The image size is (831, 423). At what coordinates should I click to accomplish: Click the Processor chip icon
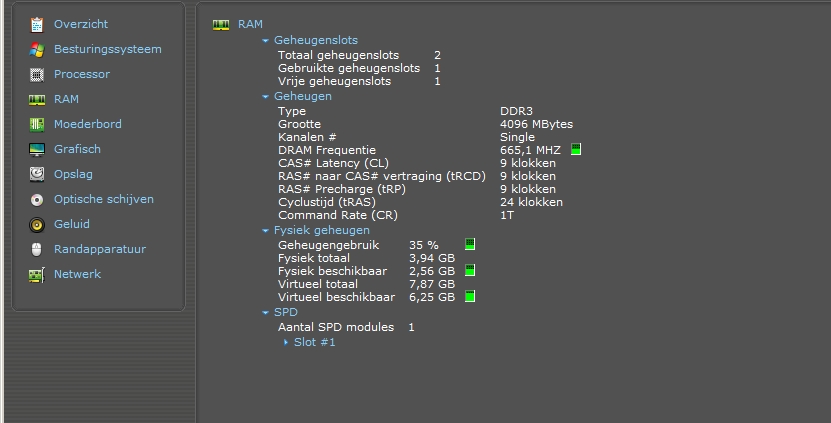point(37,74)
